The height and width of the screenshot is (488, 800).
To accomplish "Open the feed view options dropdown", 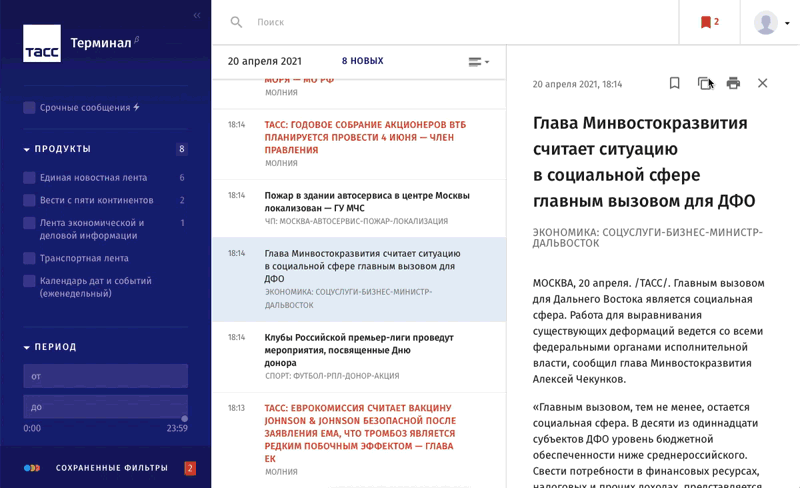I will click(x=479, y=62).
